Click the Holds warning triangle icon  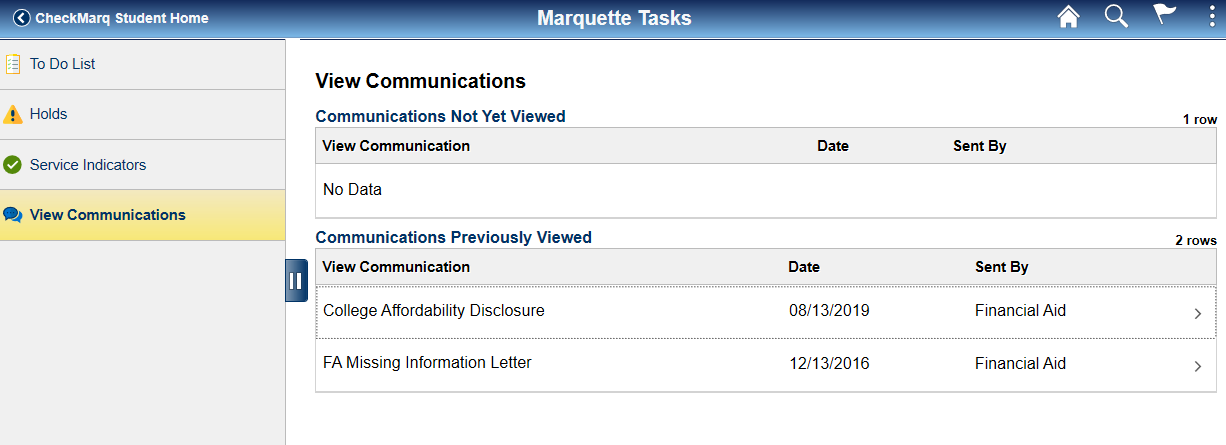click(x=13, y=115)
